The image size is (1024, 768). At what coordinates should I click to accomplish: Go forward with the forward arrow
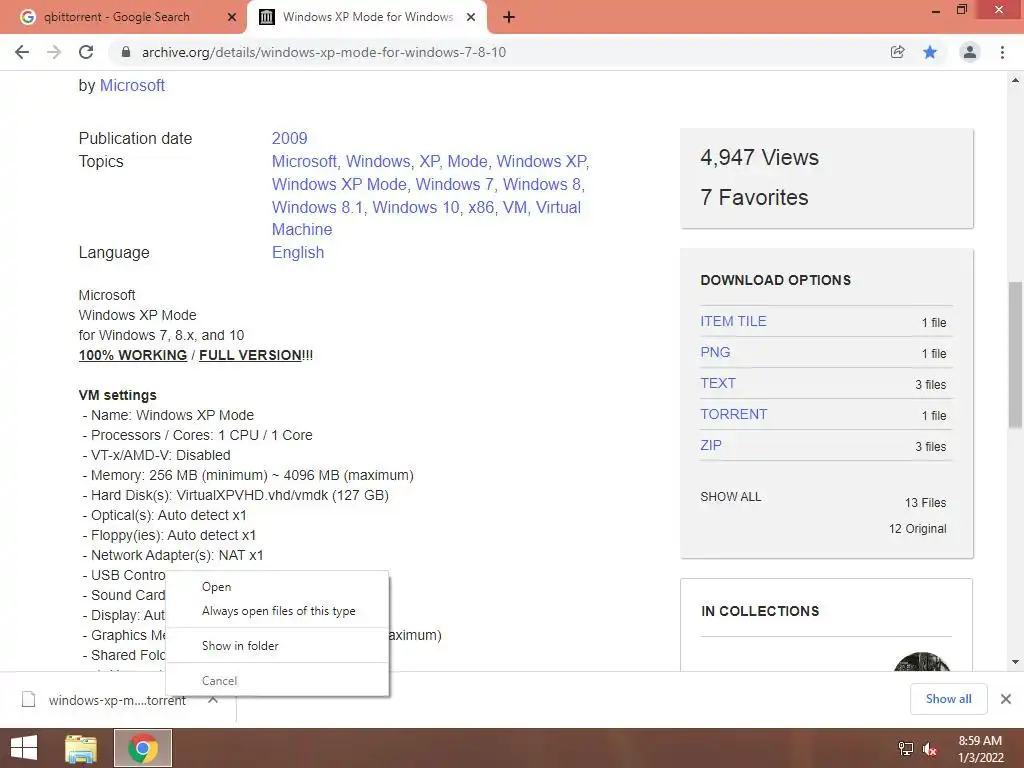click(54, 52)
